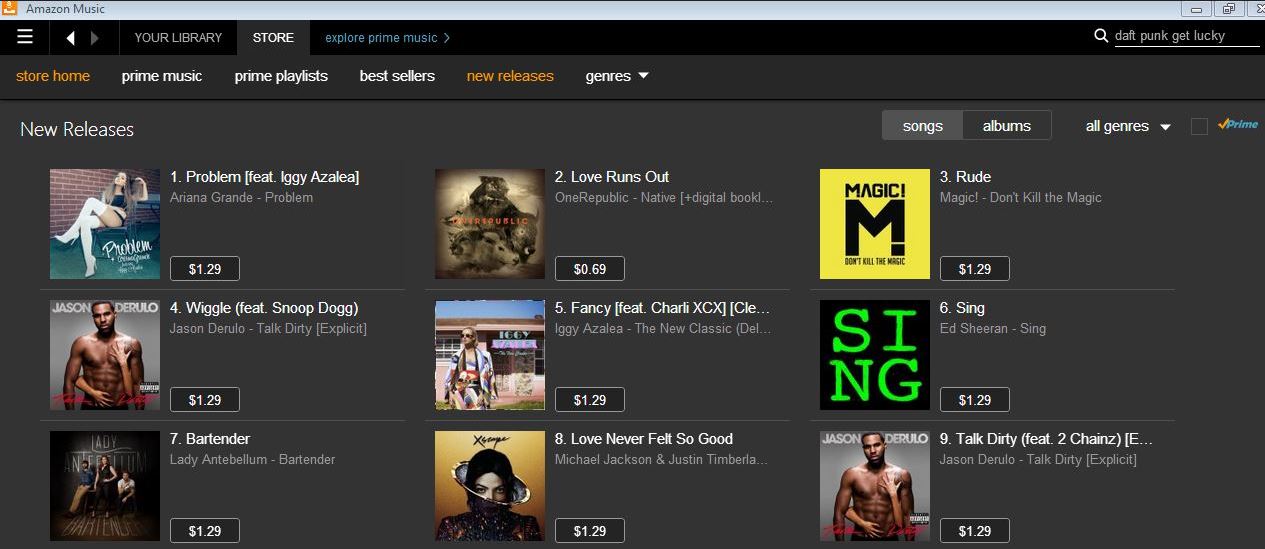Open new releases section
The height and width of the screenshot is (549, 1265).
tap(510, 76)
